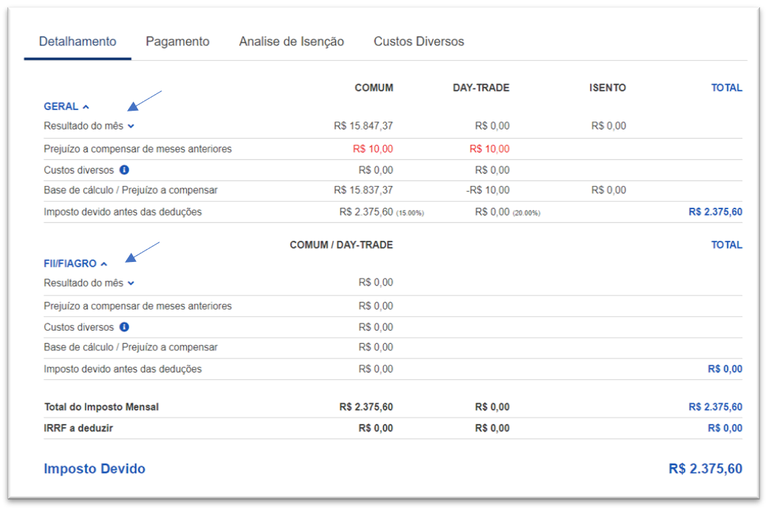
Task: Click the final Imposto Devido amount R$ 2.375,60
Action: (x=705, y=469)
